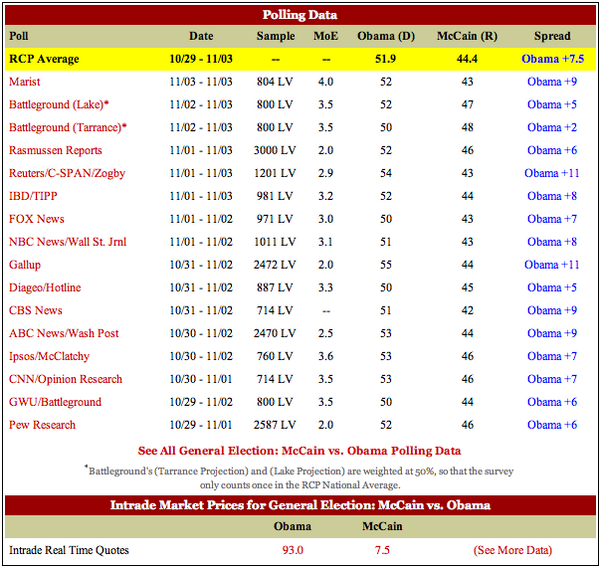Screen dimensions: 600x567
Task: Click the McCain (R) column header
Action: [x=467, y=36]
